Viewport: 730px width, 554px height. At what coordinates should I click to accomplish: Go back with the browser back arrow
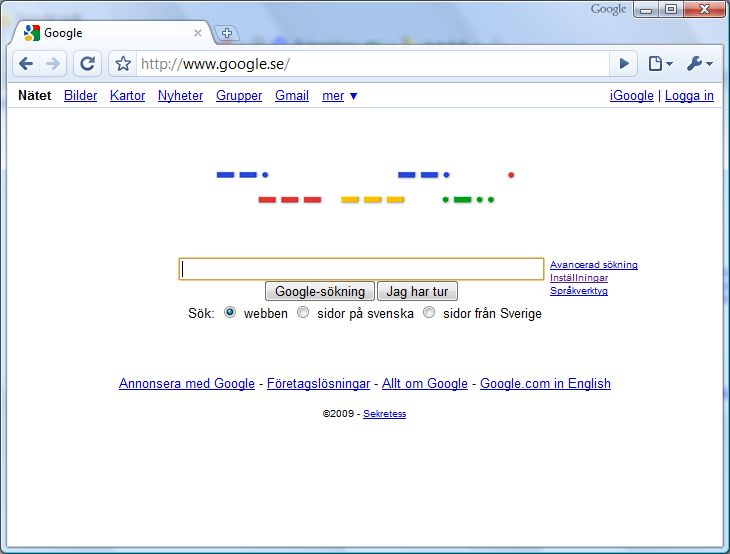click(26, 64)
